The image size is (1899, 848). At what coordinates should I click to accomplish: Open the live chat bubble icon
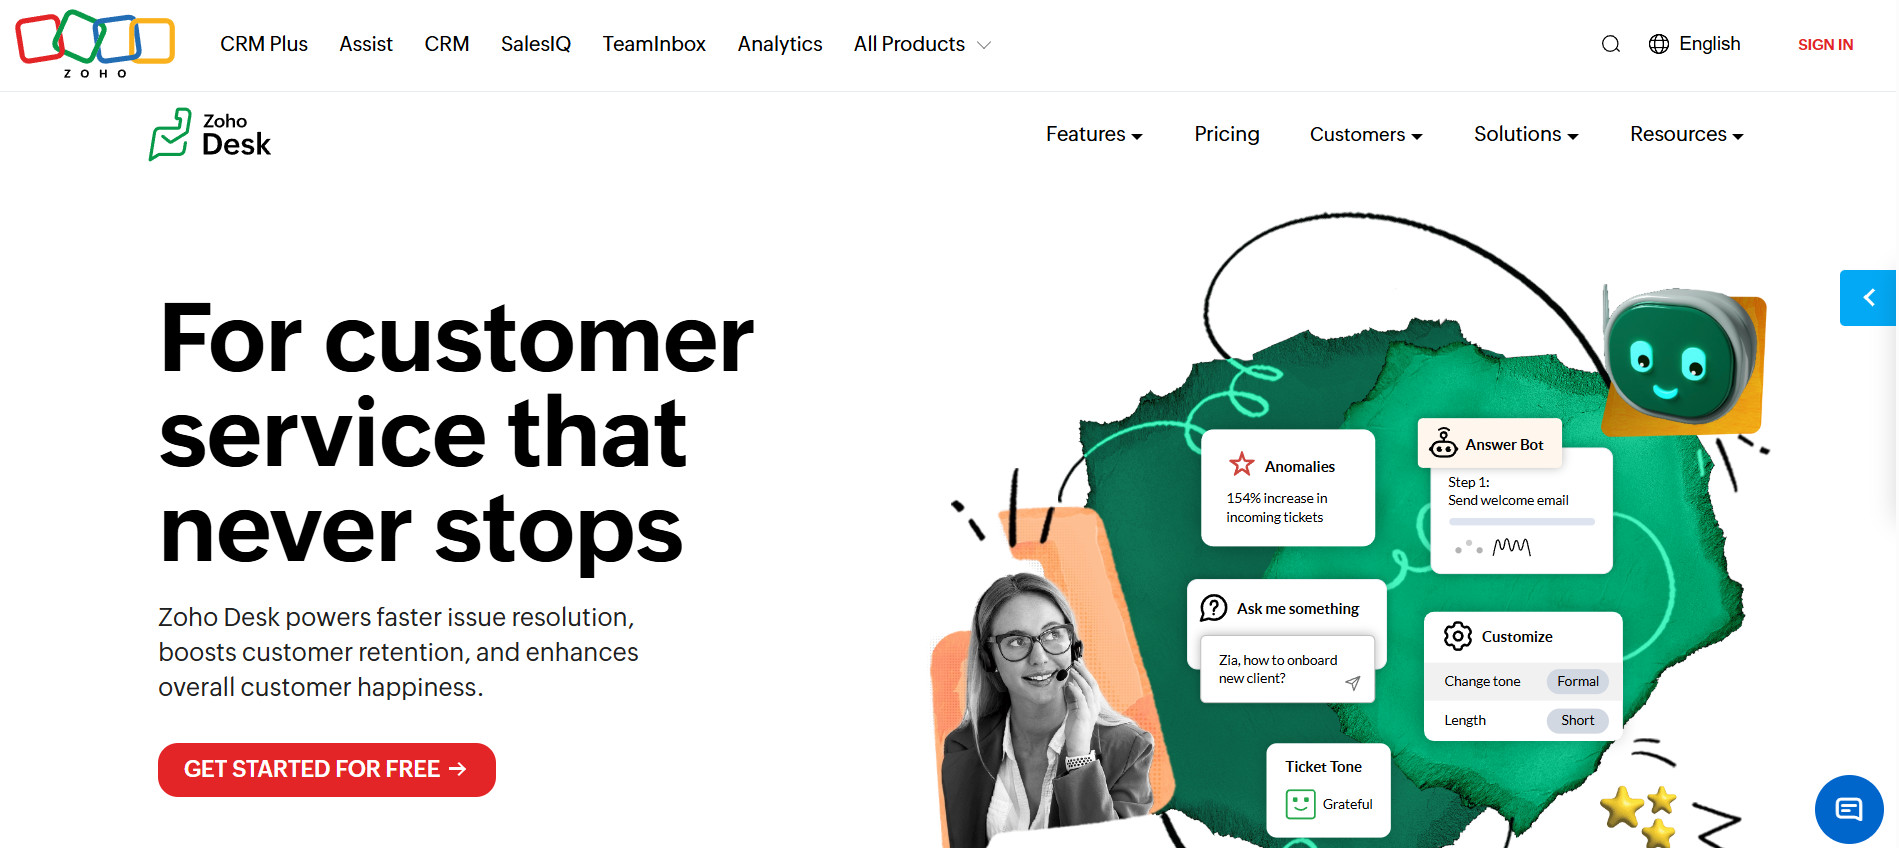1849,809
